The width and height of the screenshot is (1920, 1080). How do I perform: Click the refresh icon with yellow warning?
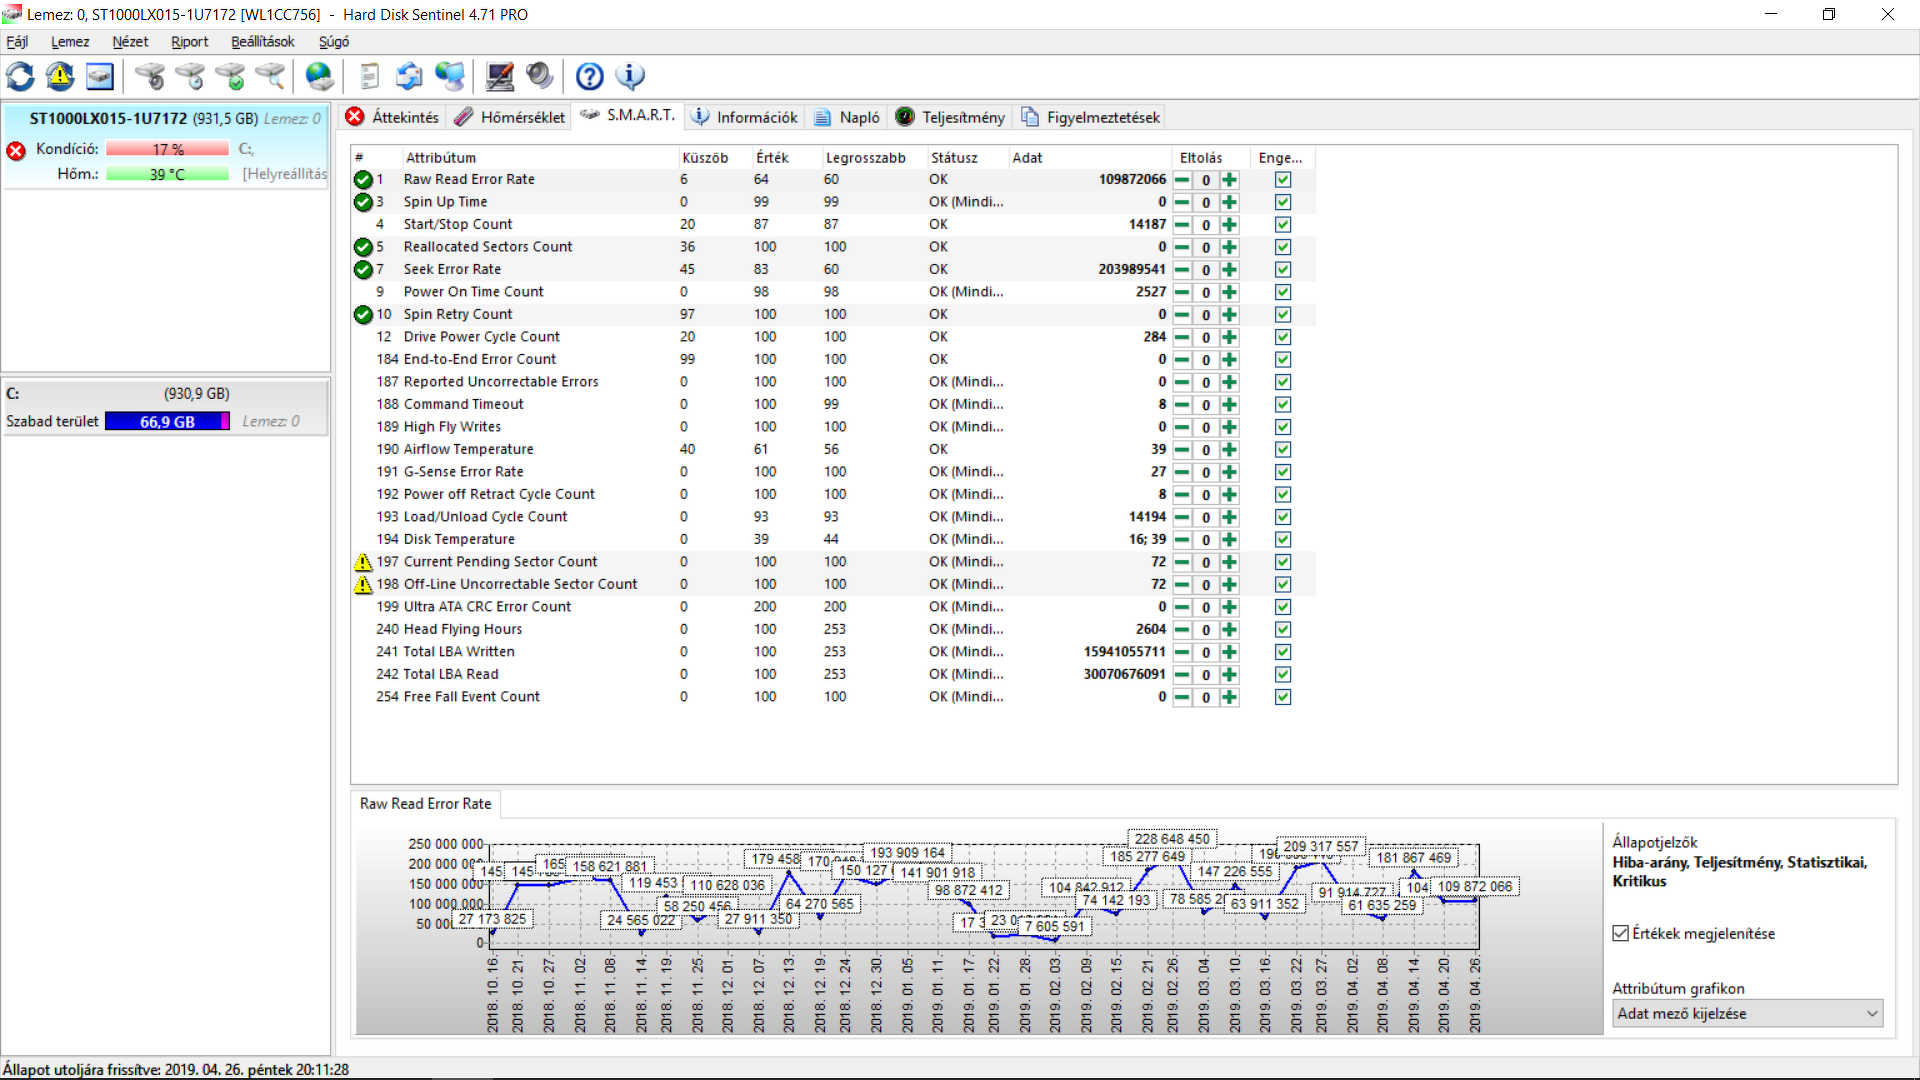(60, 76)
